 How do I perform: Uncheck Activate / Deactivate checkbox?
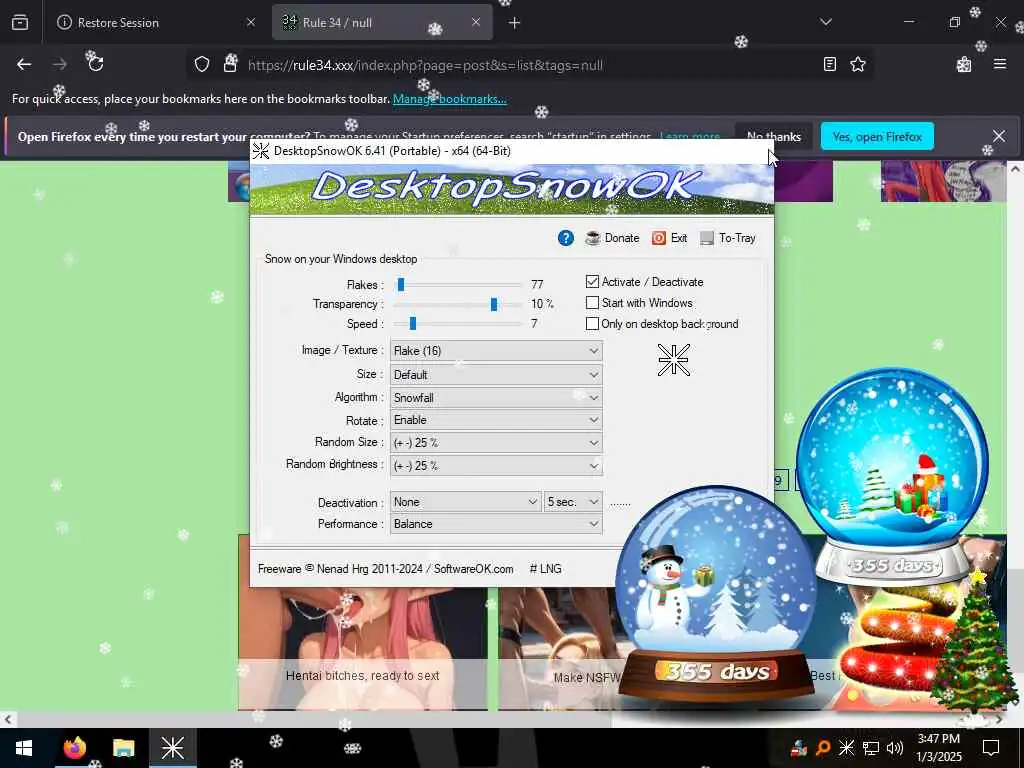click(x=592, y=281)
